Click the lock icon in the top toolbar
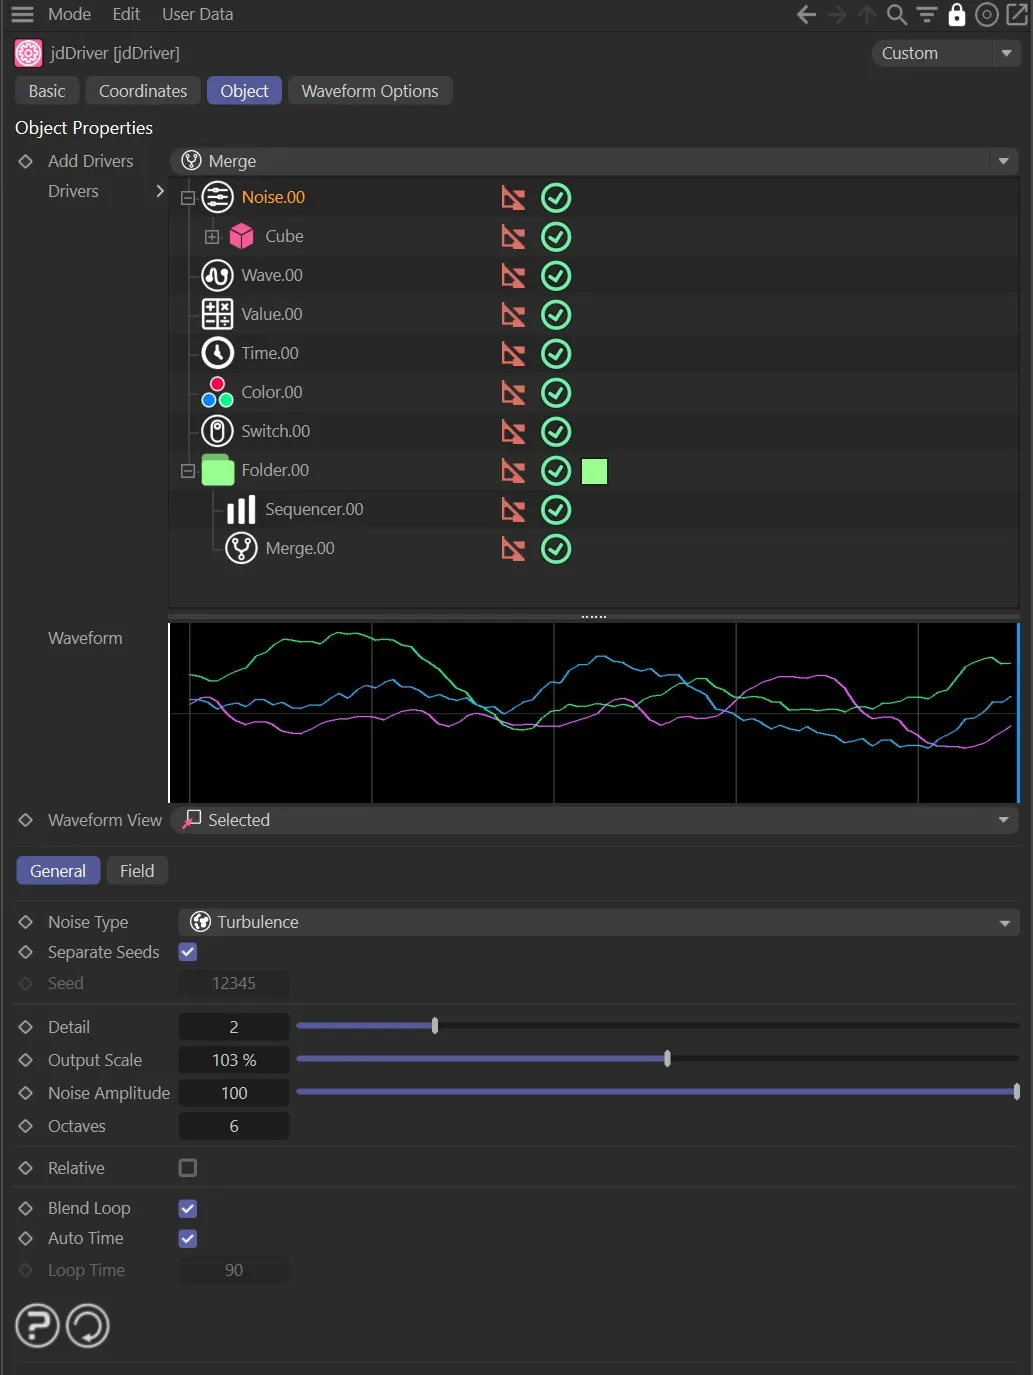The width and height of the screenshot is (1033, 1375). (x=956, y=14)
